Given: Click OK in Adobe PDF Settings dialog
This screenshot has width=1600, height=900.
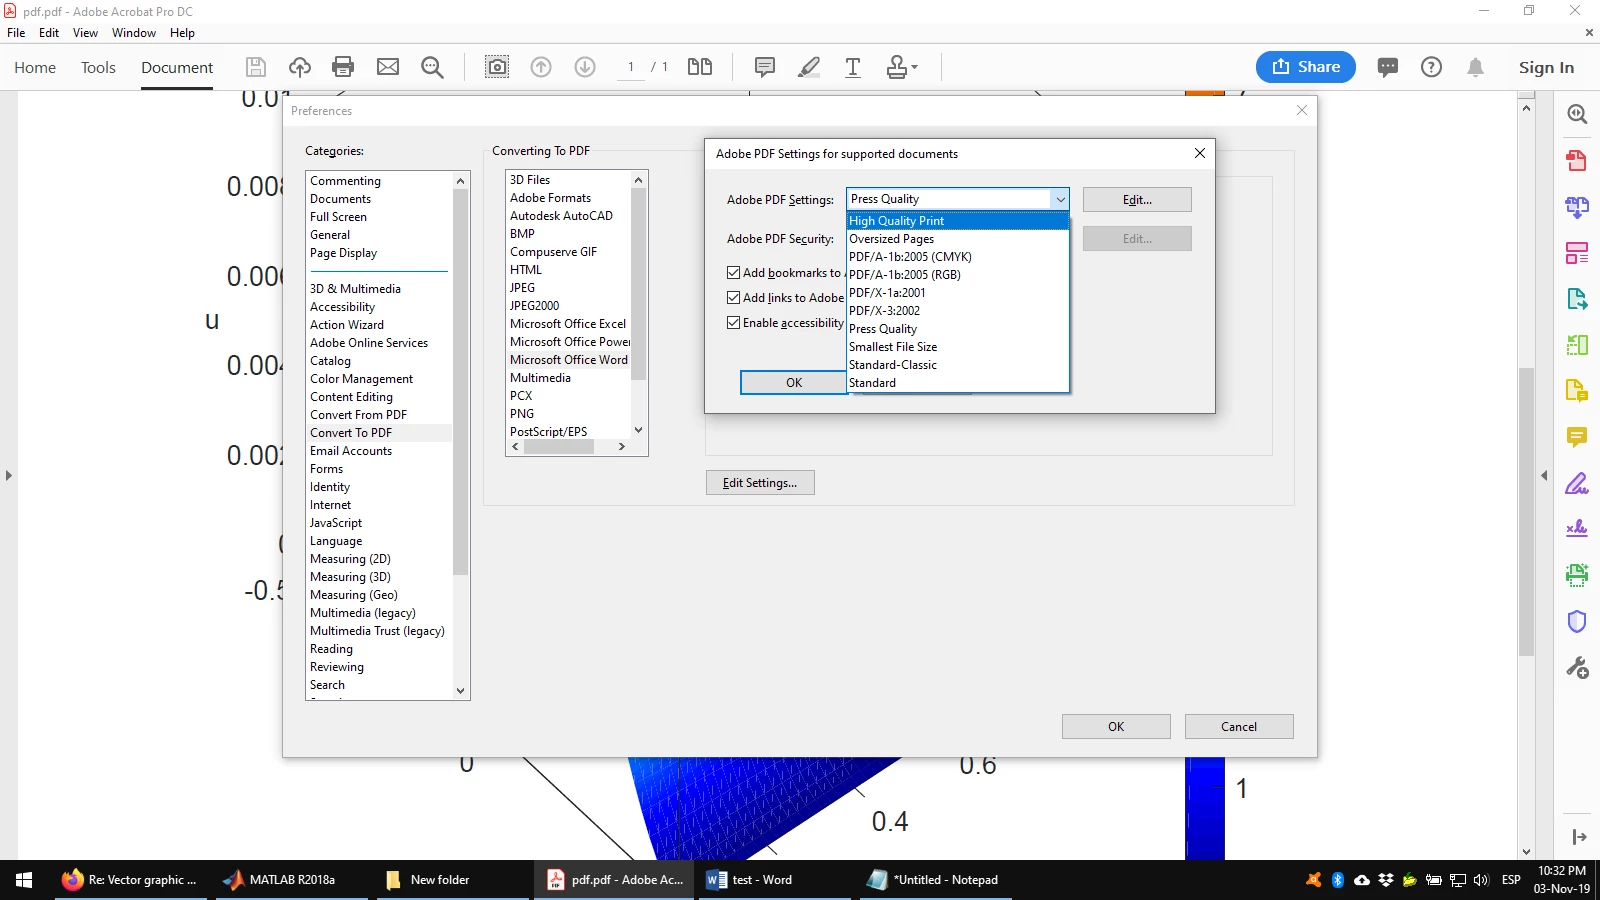Looking at the screenshot, I should tap(794, 383).
